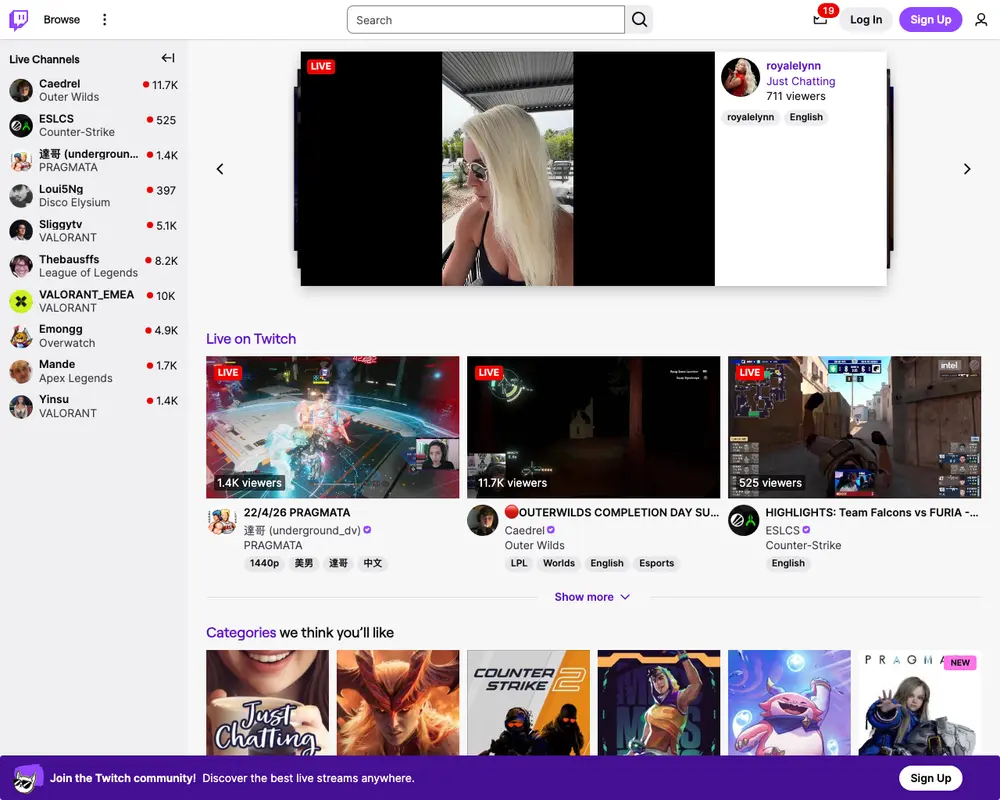Screen dimensions: 1000x800
Task: Click the Esports tag
Action: (x=656, y=563)
